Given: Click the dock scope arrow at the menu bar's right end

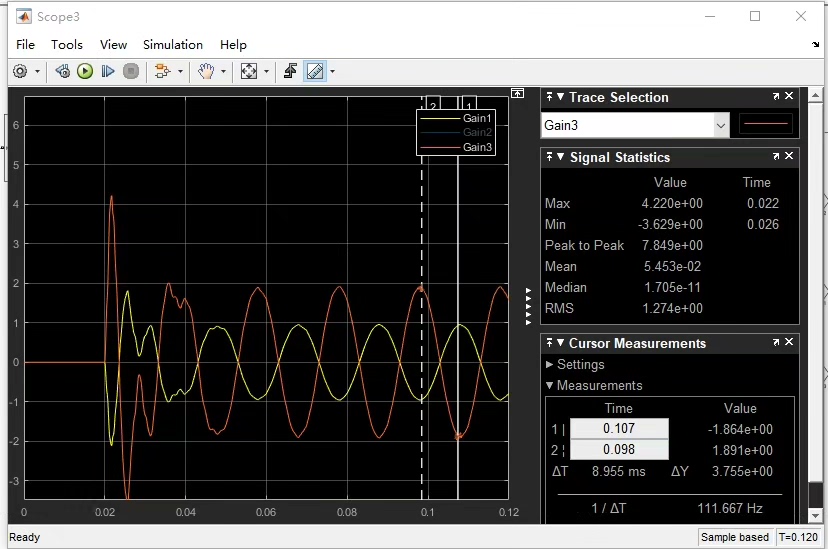Looking at the screenshot, I should [815, 45].
